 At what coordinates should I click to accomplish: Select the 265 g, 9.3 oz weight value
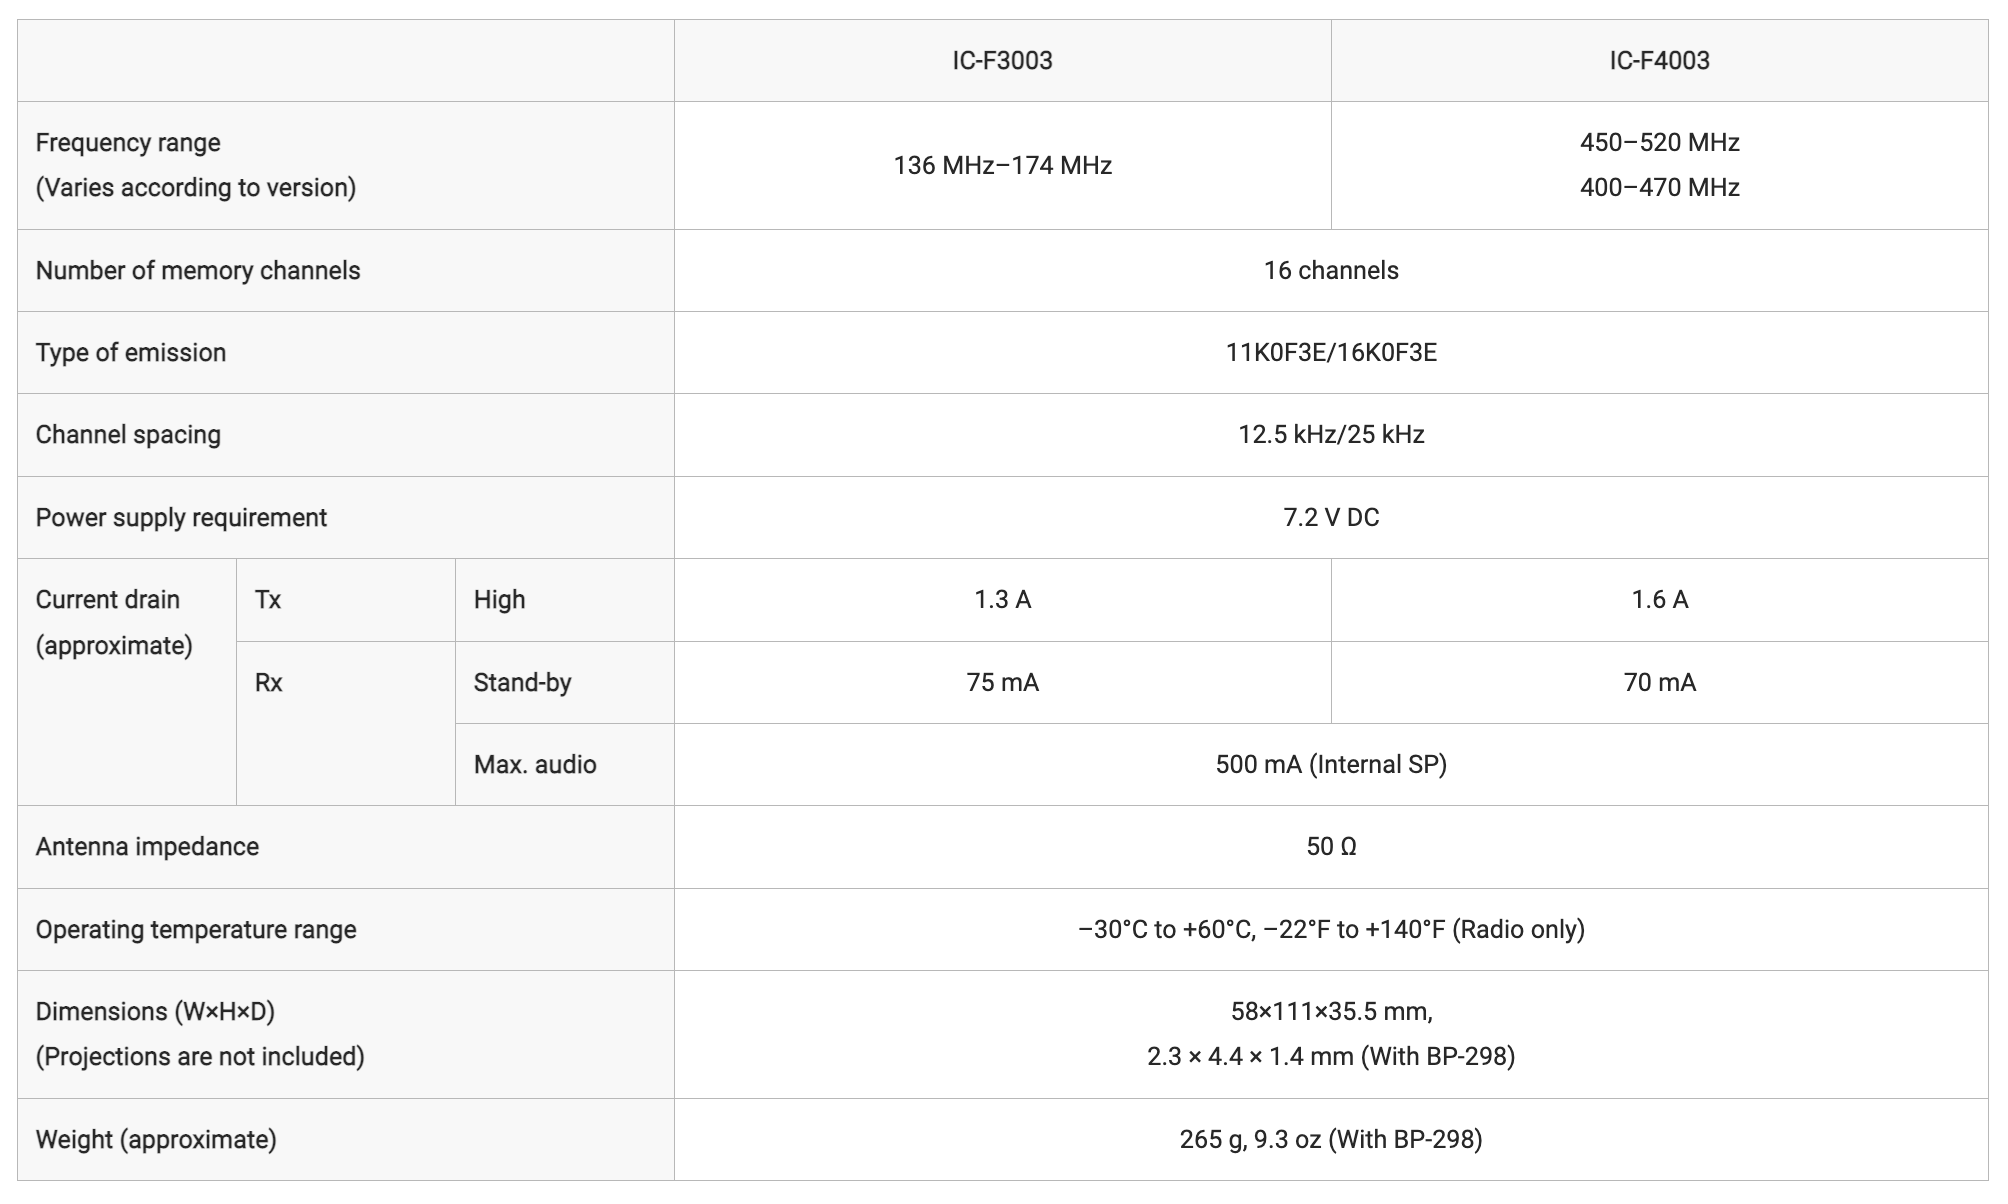[x=1331, y=1139]
